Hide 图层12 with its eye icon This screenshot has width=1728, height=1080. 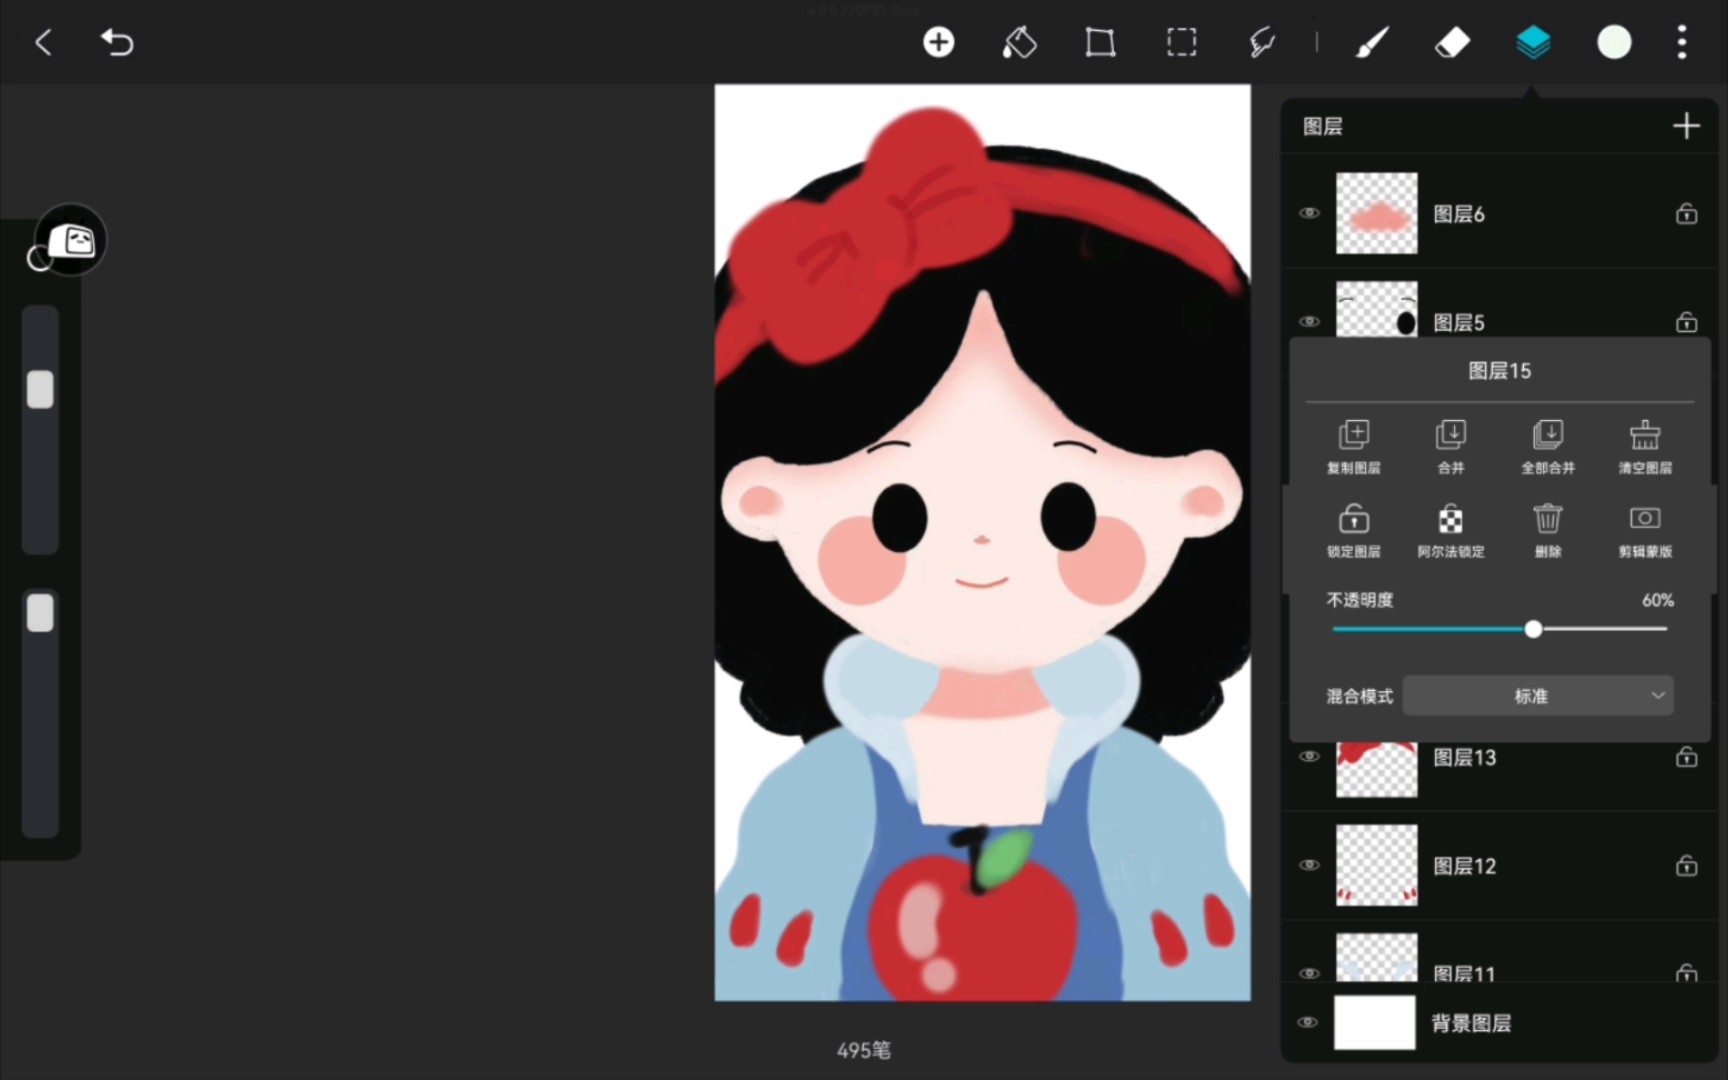(x=1309, y=865)
